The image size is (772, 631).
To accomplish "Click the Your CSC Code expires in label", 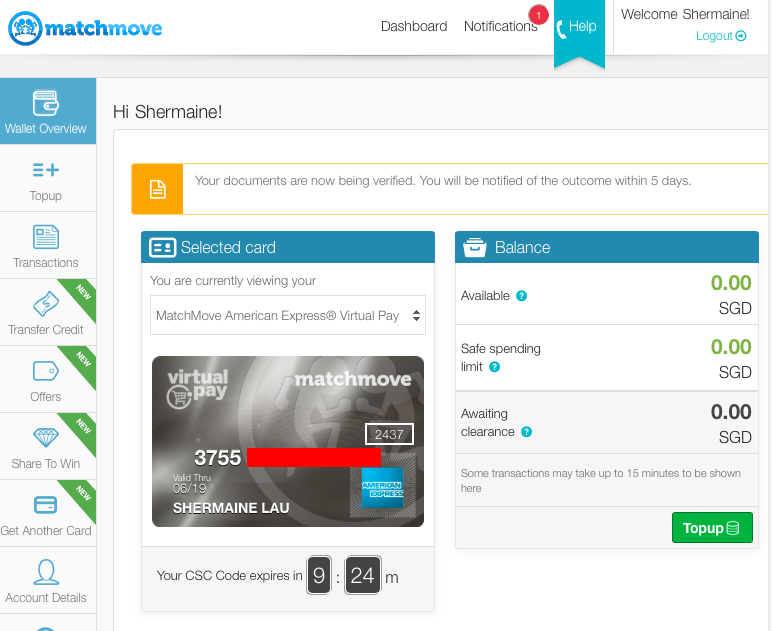I will [x=229, y=575].
